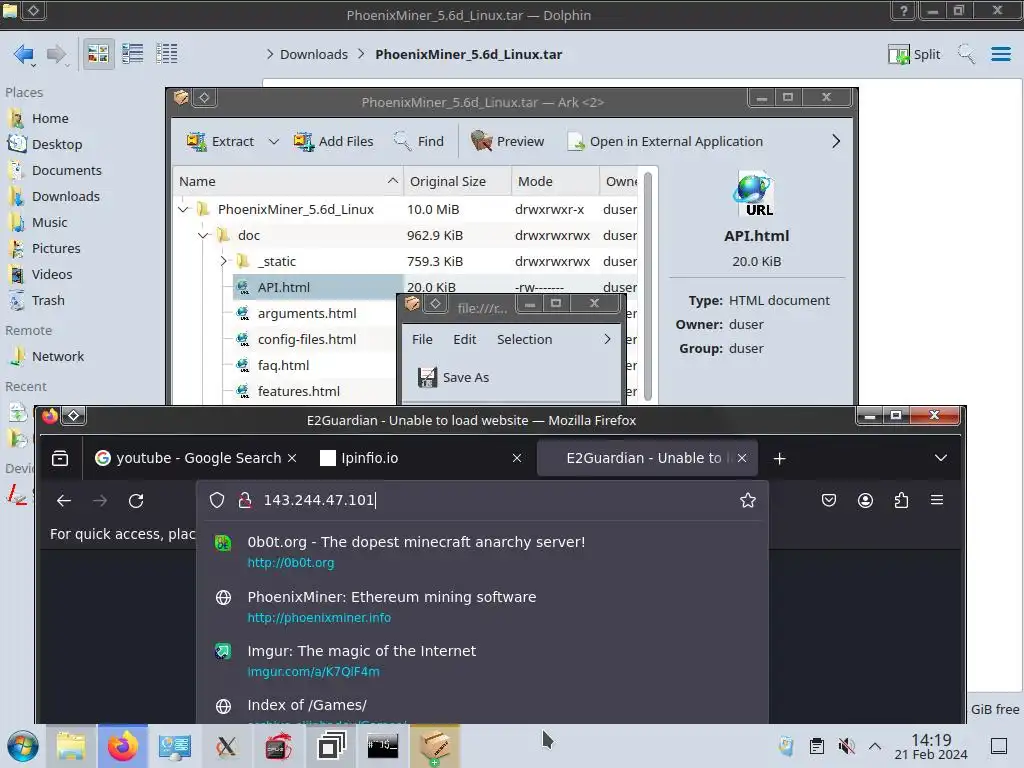Open File menu in preview window
The width and height of the screenshot is (1024, 768).
pyautogui.click(x=422, y=340)
